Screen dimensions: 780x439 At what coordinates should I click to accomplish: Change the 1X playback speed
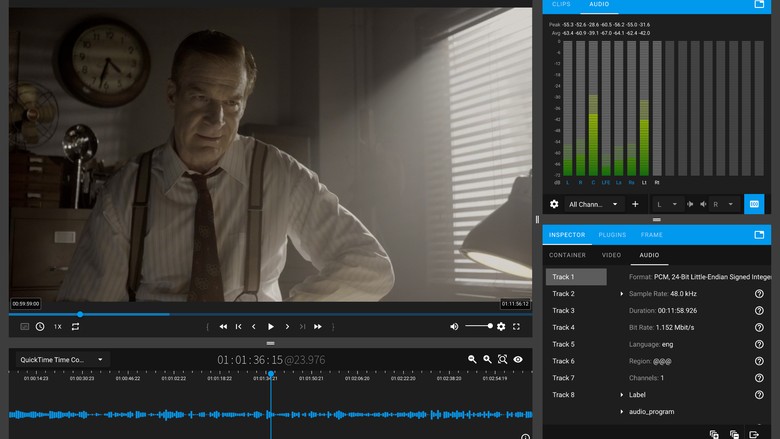click(x=58, y=327)
